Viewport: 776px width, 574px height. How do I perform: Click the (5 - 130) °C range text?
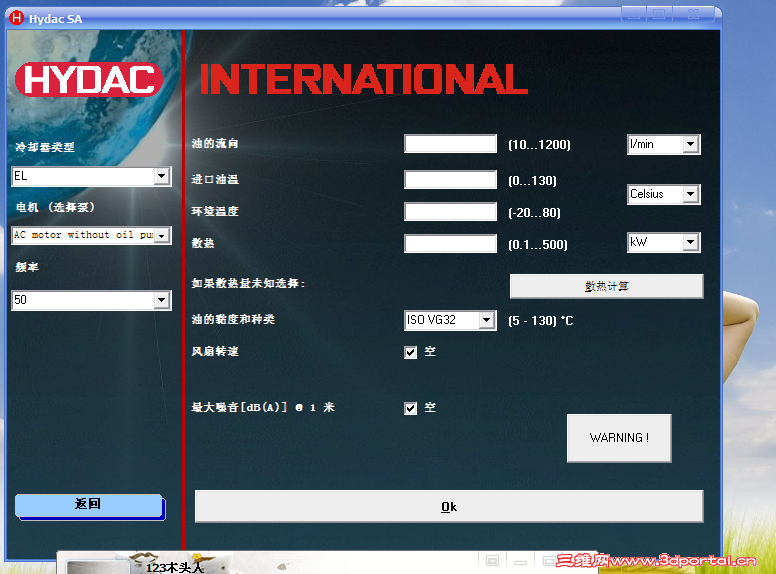click(540, 321)
